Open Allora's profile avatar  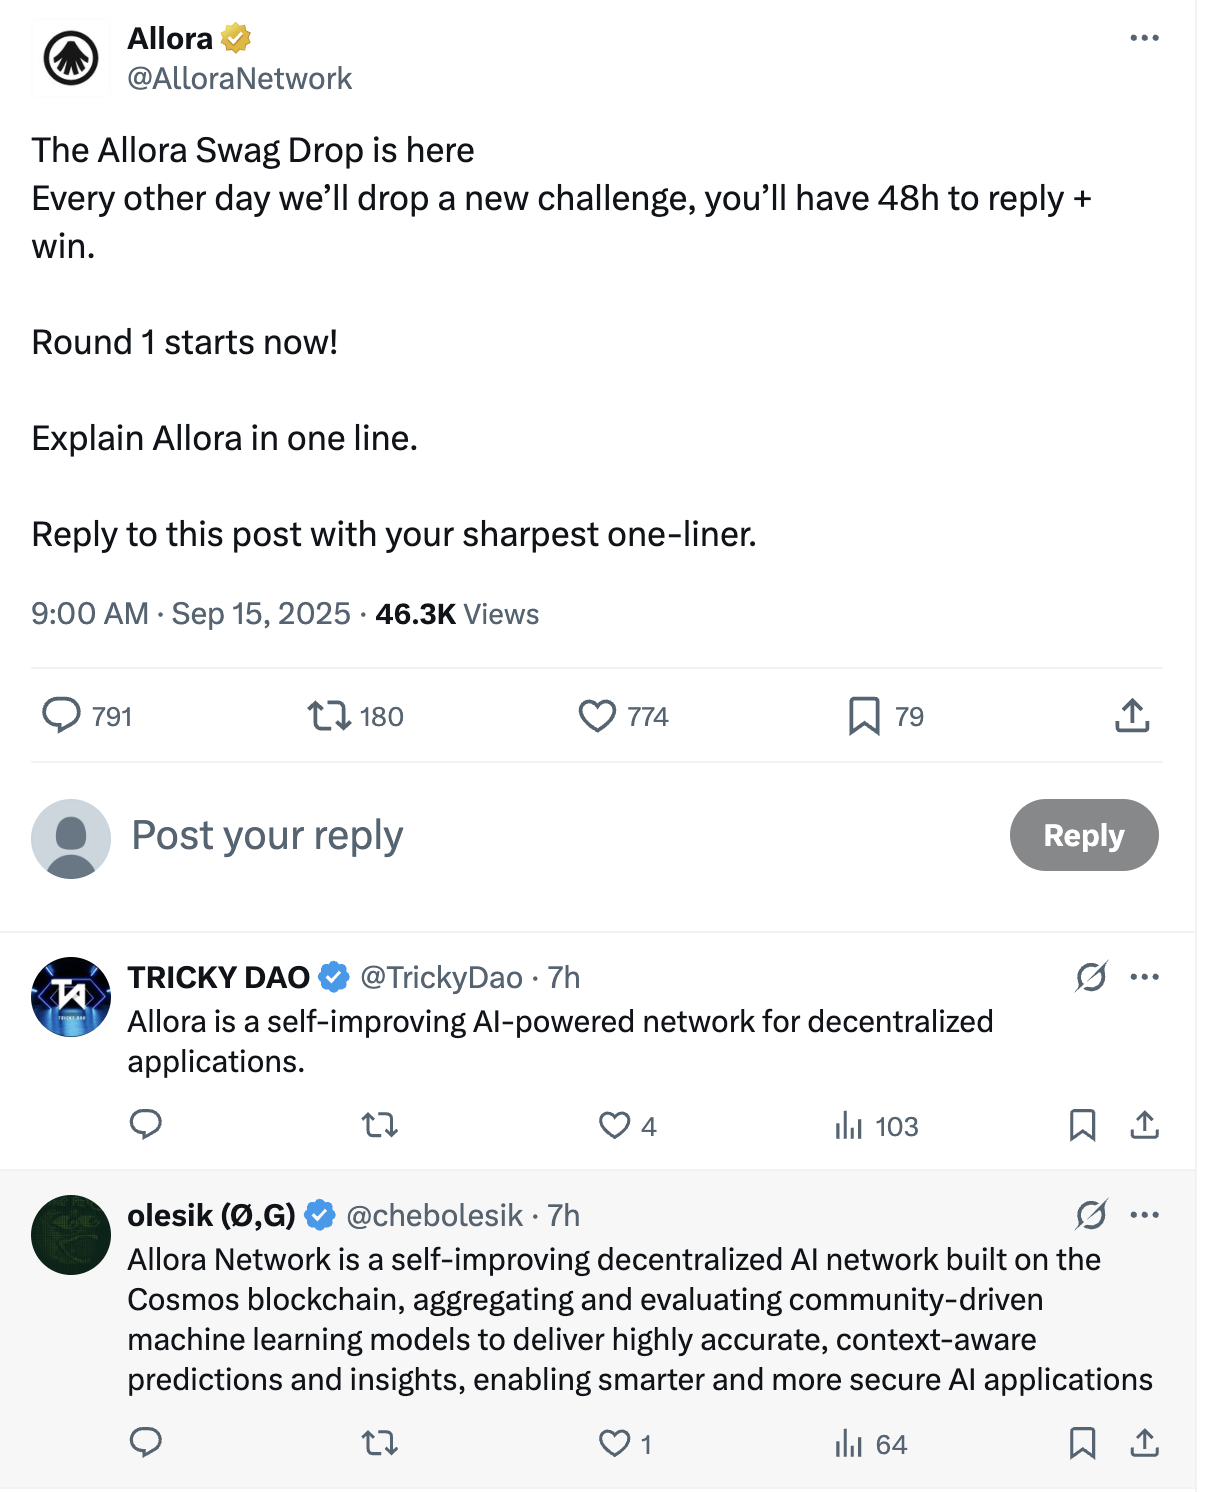pos(71,58)
